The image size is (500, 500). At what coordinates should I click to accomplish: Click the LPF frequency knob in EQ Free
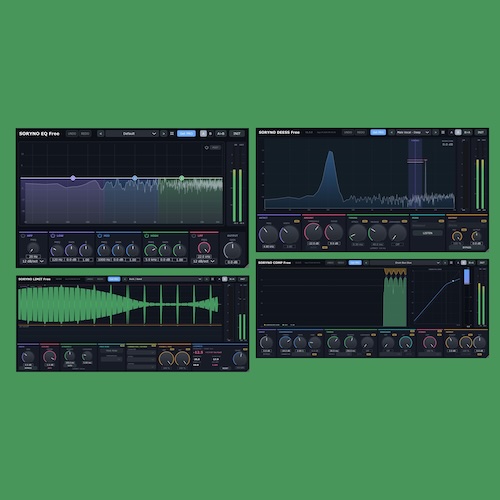pos(204,248)
